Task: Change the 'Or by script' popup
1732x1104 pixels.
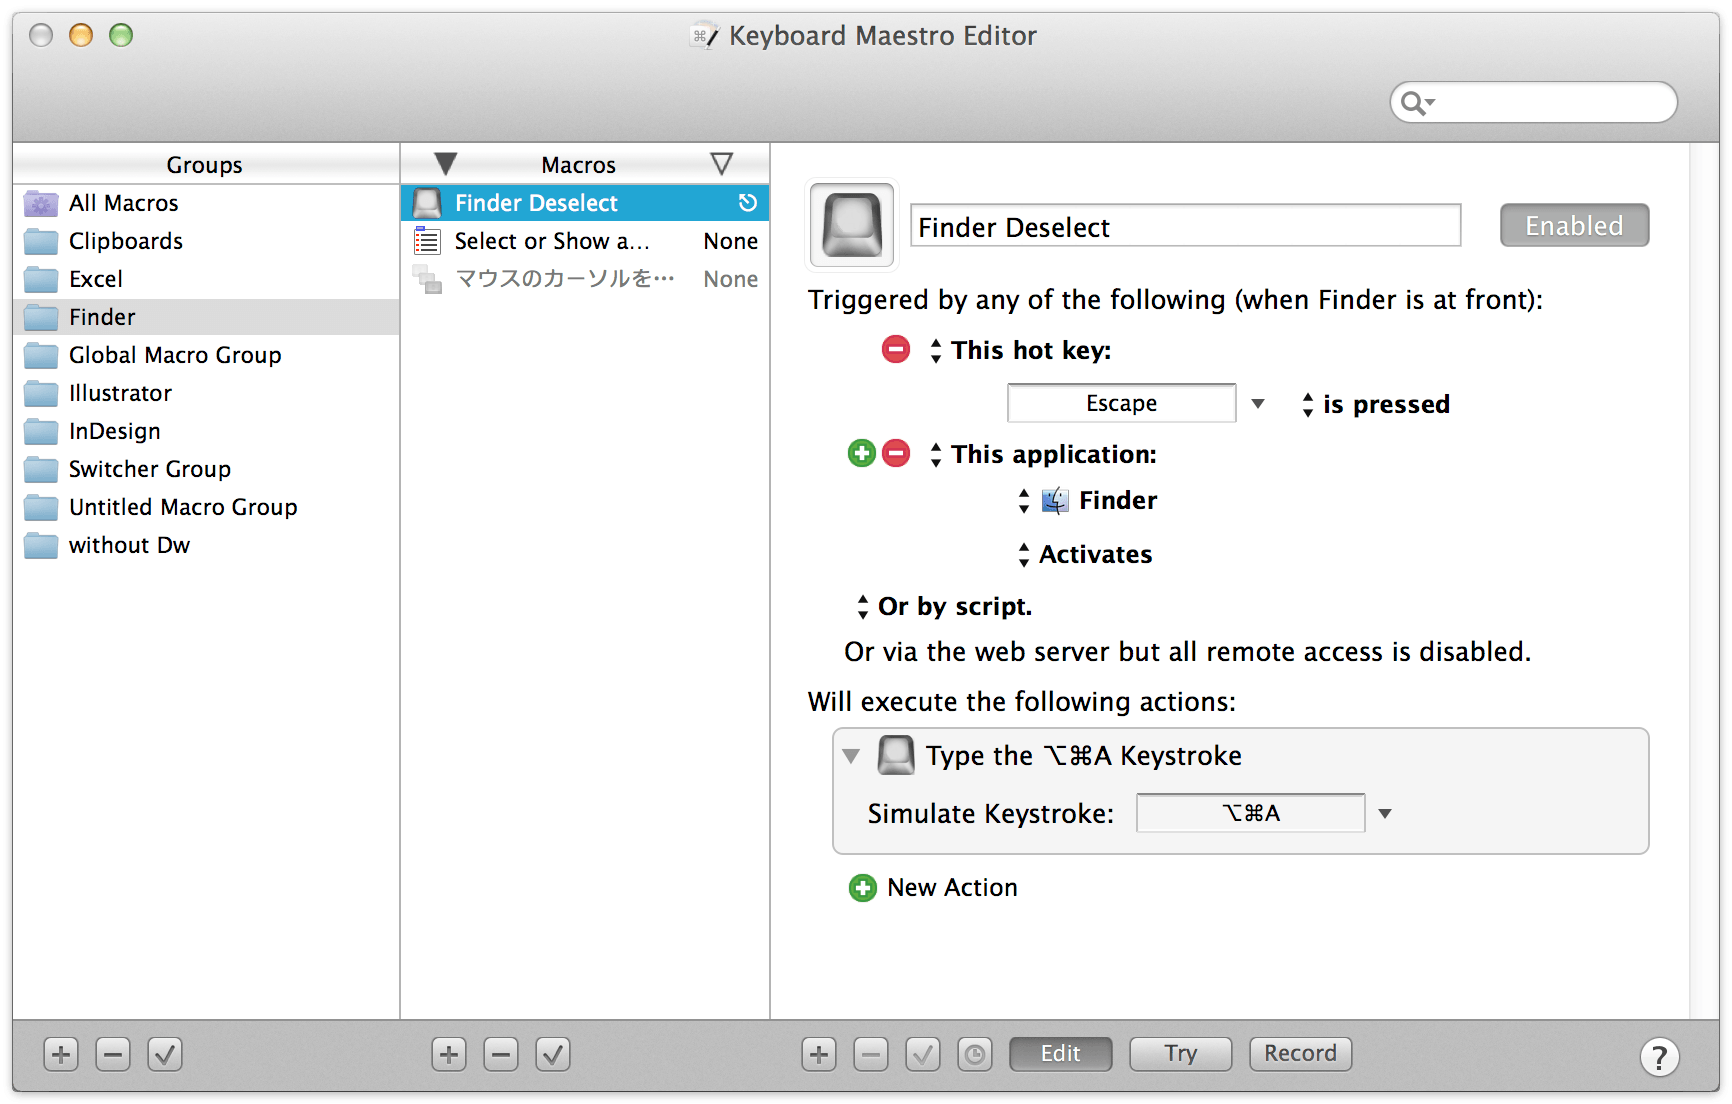Action: point(944,606)
